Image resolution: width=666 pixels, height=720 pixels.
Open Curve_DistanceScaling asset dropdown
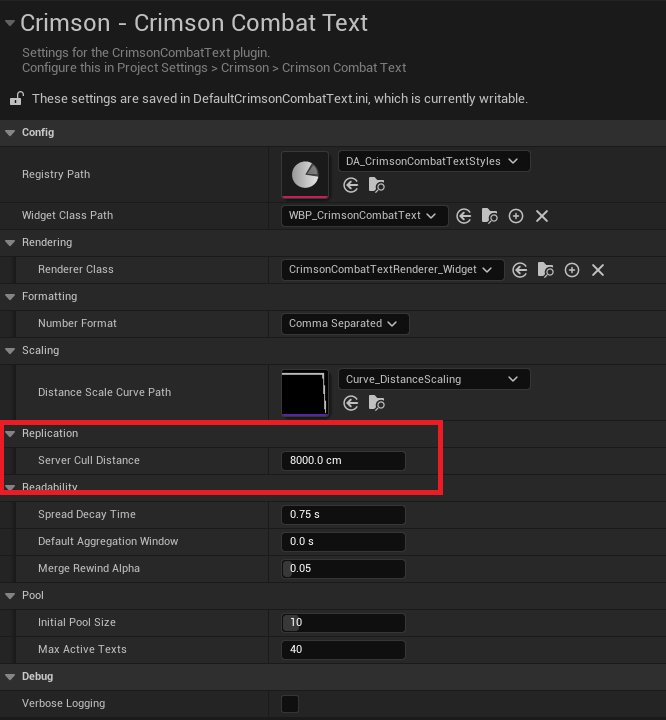(x=434, y=379)
